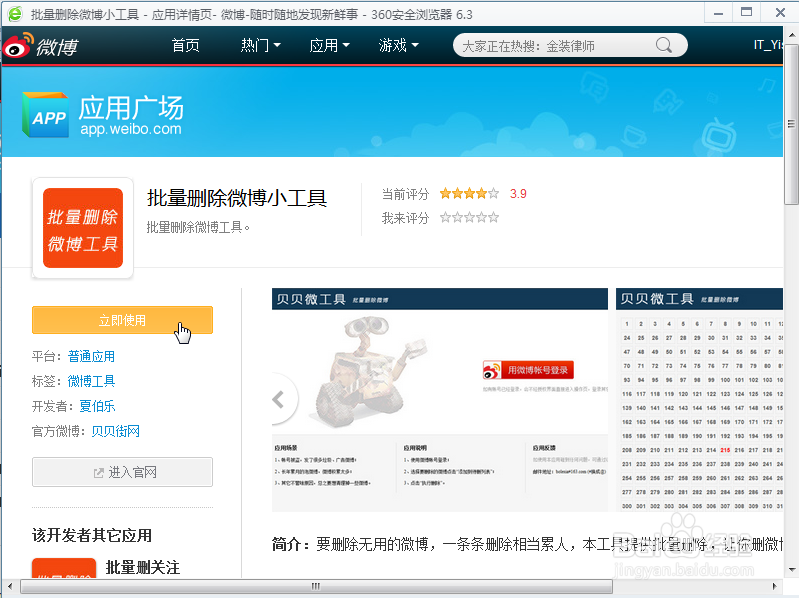Open the second 贝贝微工具 number grid thumbnail

point(699,400)
